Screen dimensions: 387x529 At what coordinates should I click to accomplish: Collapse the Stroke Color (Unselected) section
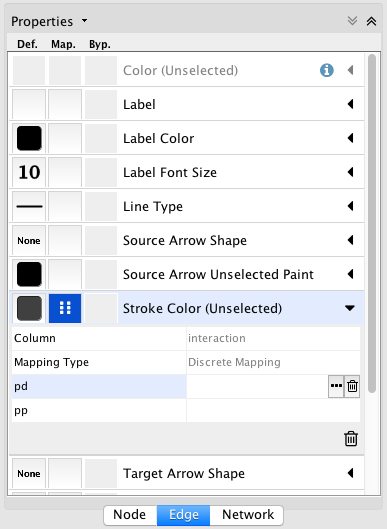point(350,308)
